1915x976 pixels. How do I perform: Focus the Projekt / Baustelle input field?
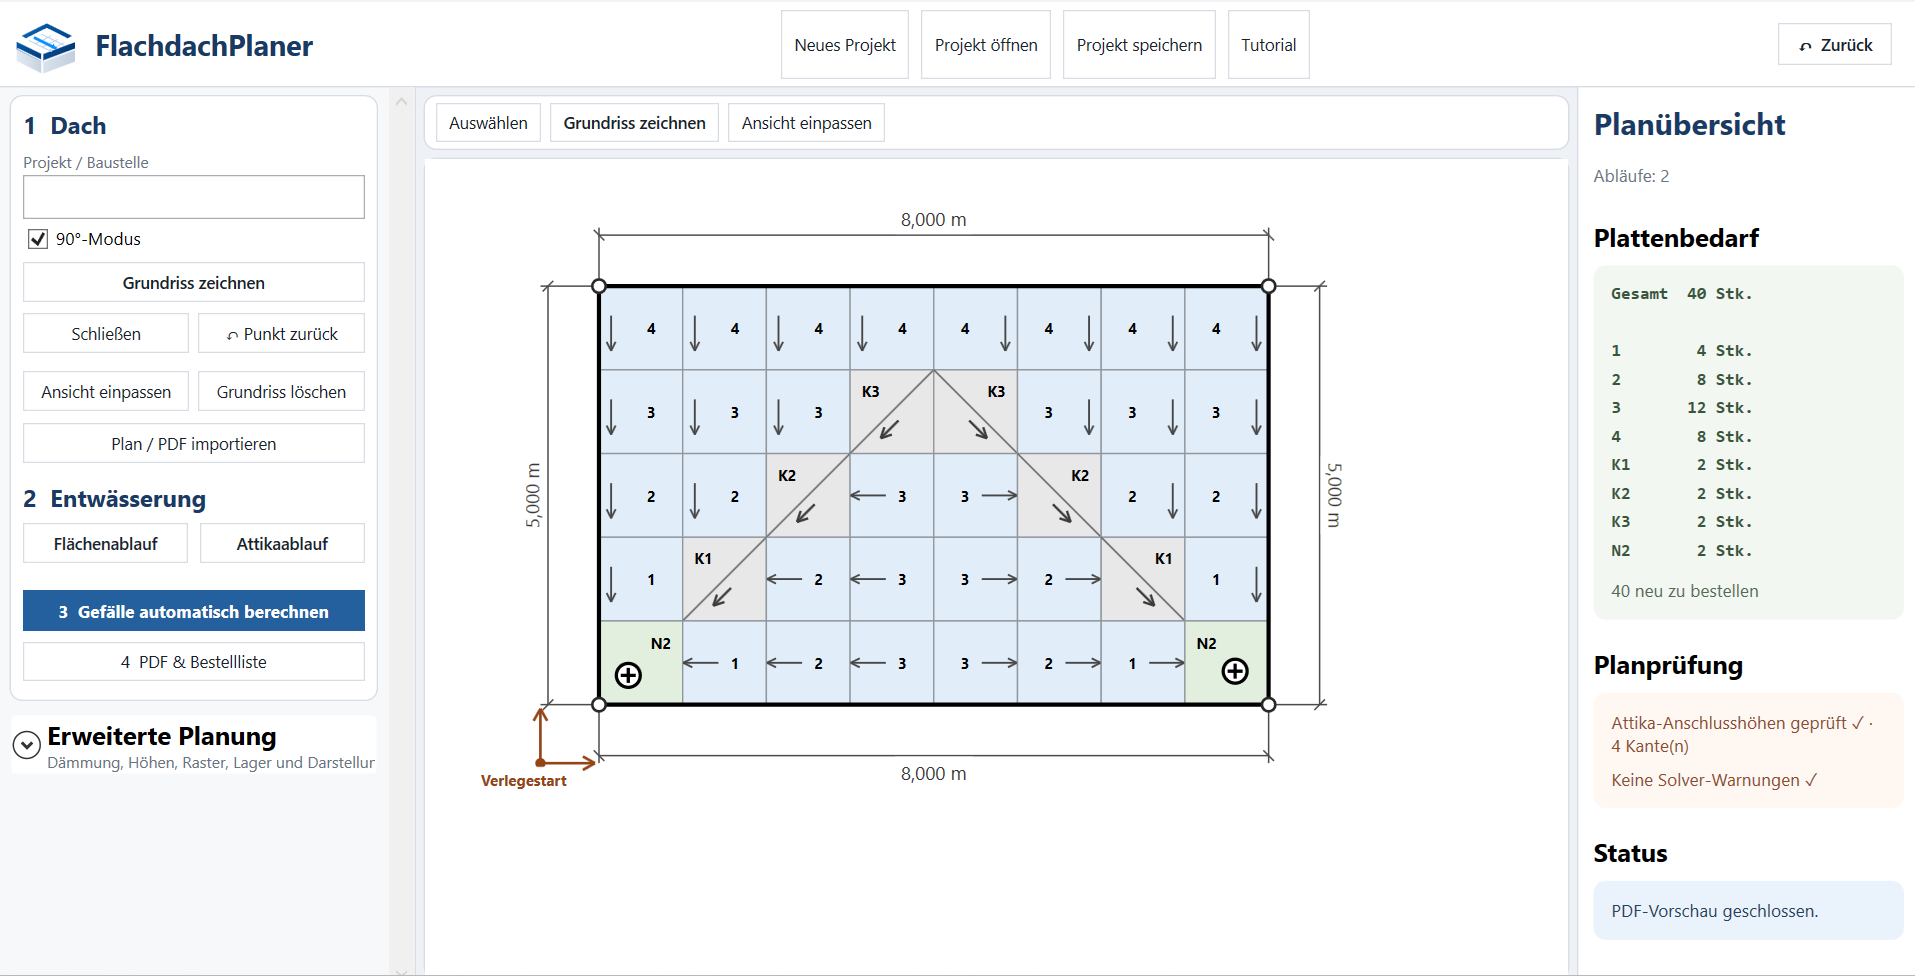point(194,197)
